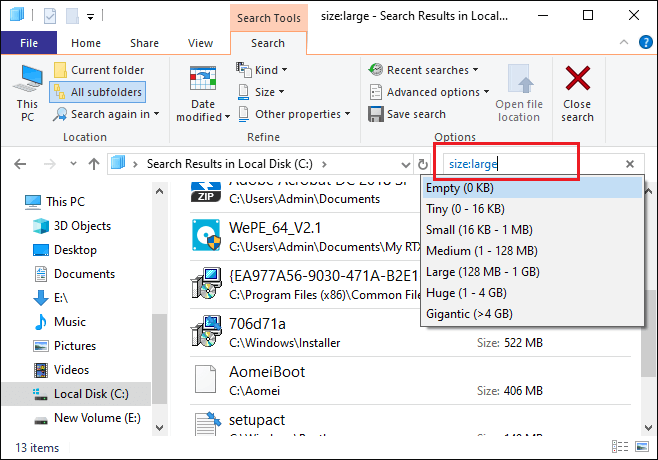The width and height of the screenshot is (658, 460).
Task: Click the ZIP file icon
Action: pos(206,193)
